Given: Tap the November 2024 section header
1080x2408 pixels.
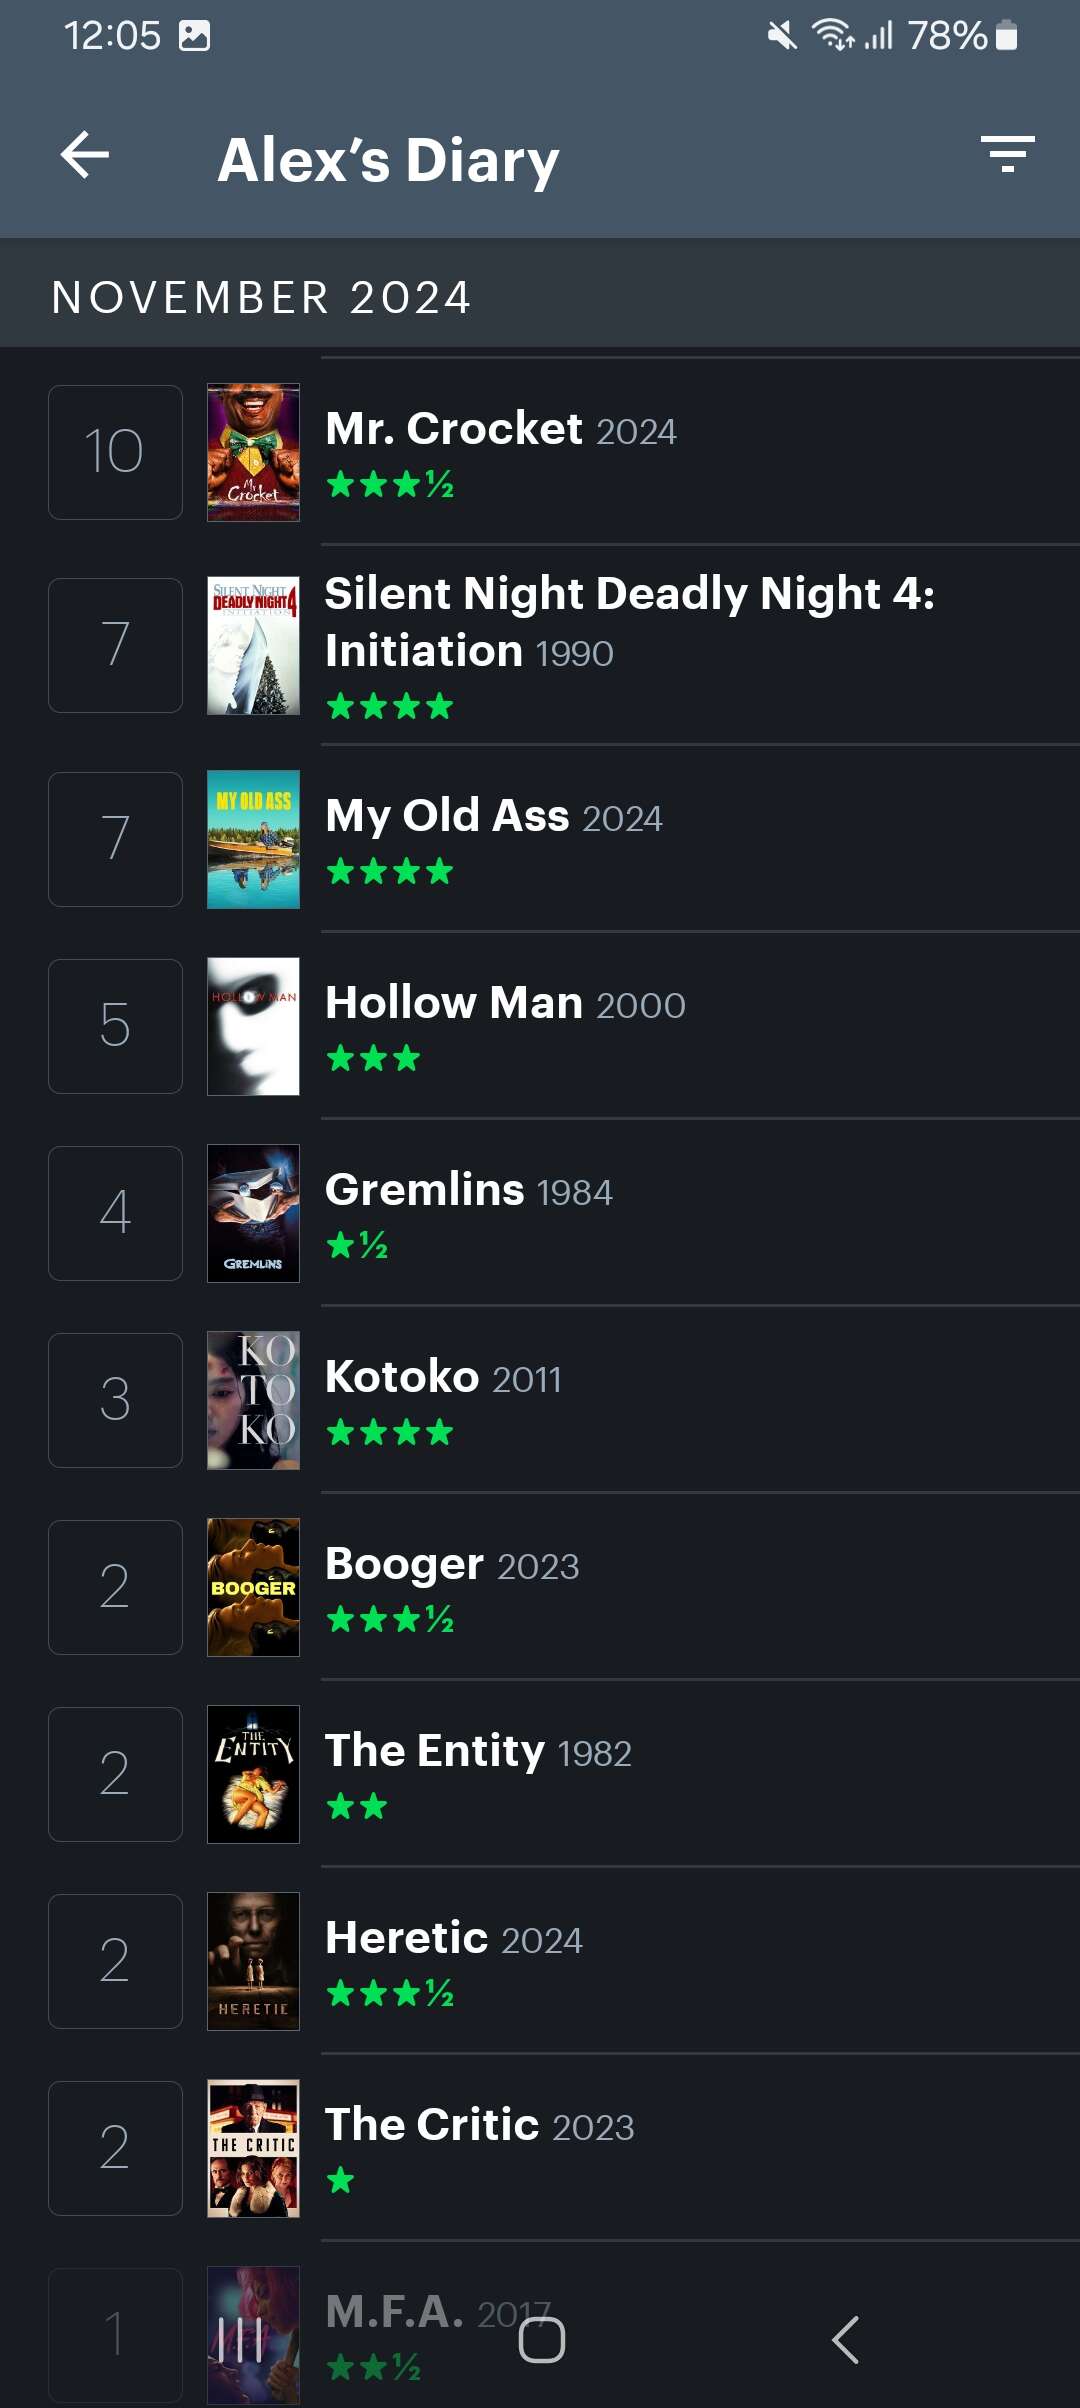Looking at the screenshot, I should (x=540, y=296).
